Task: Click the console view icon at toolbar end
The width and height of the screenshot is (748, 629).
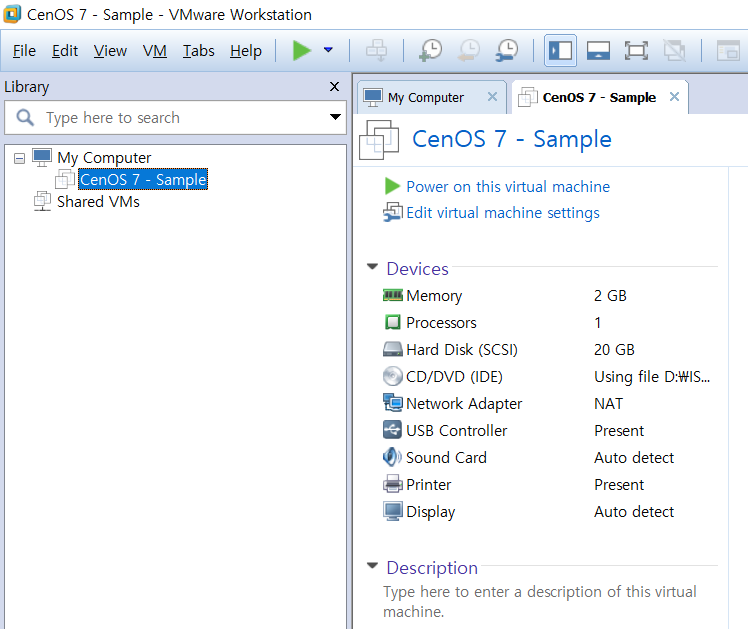Action: pos(728,50)
